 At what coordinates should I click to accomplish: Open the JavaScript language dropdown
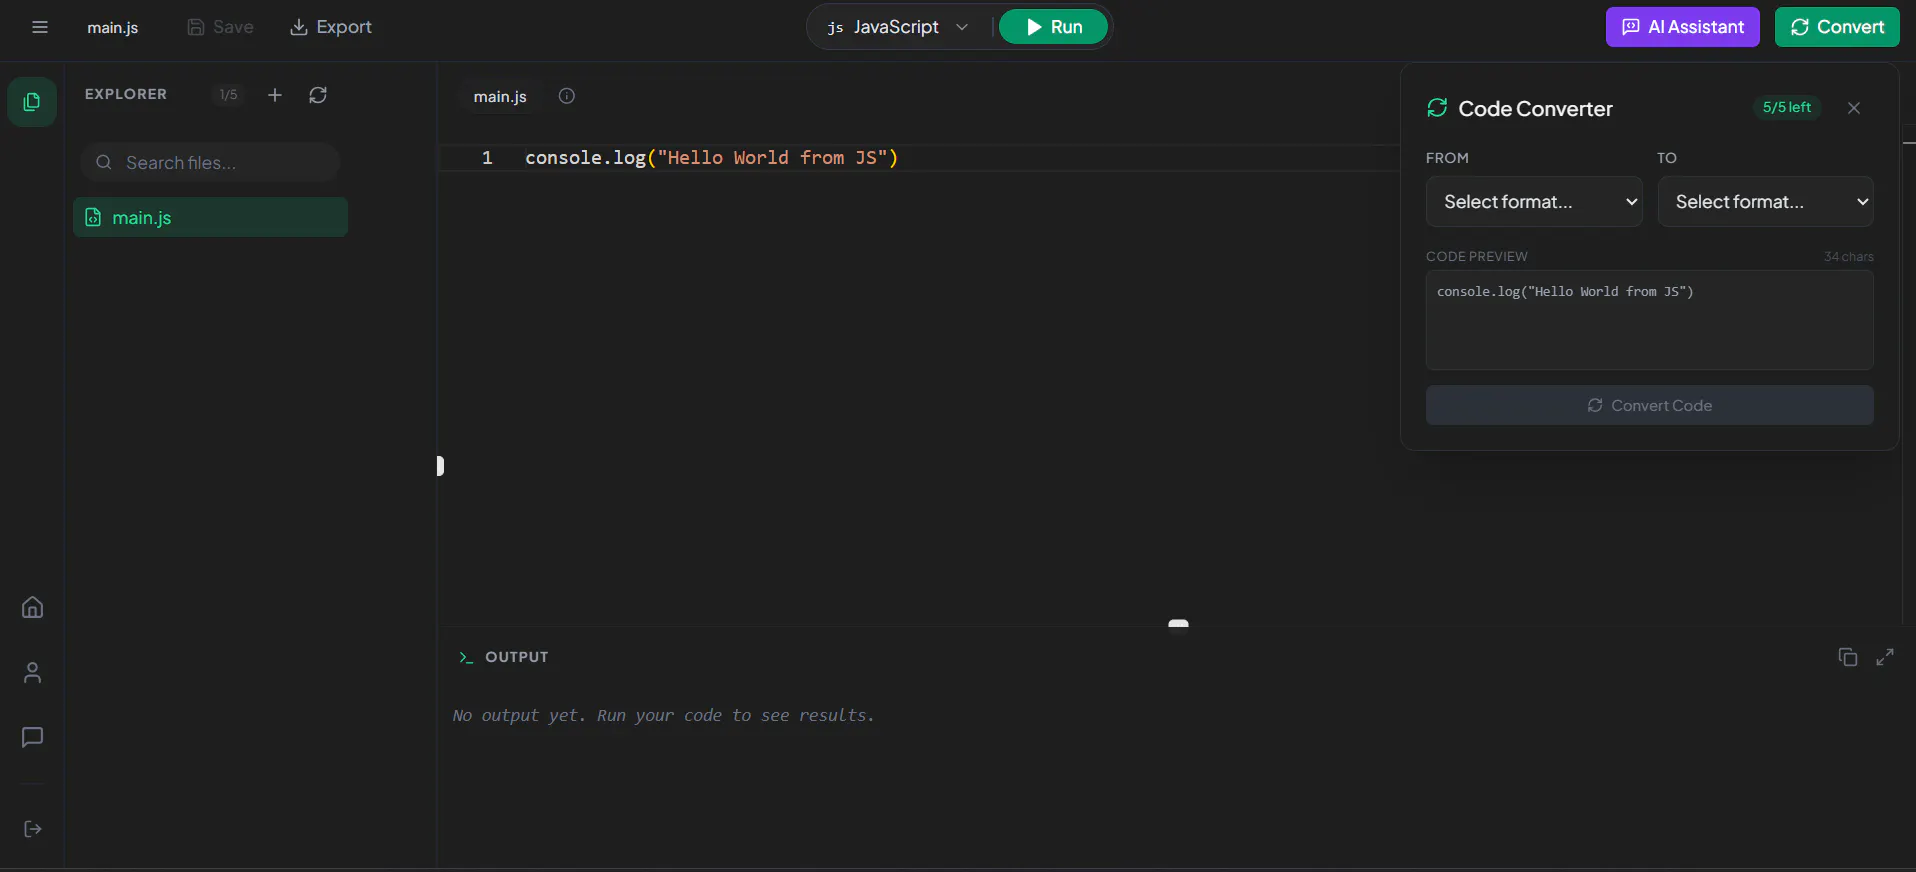tap(898, 27)
